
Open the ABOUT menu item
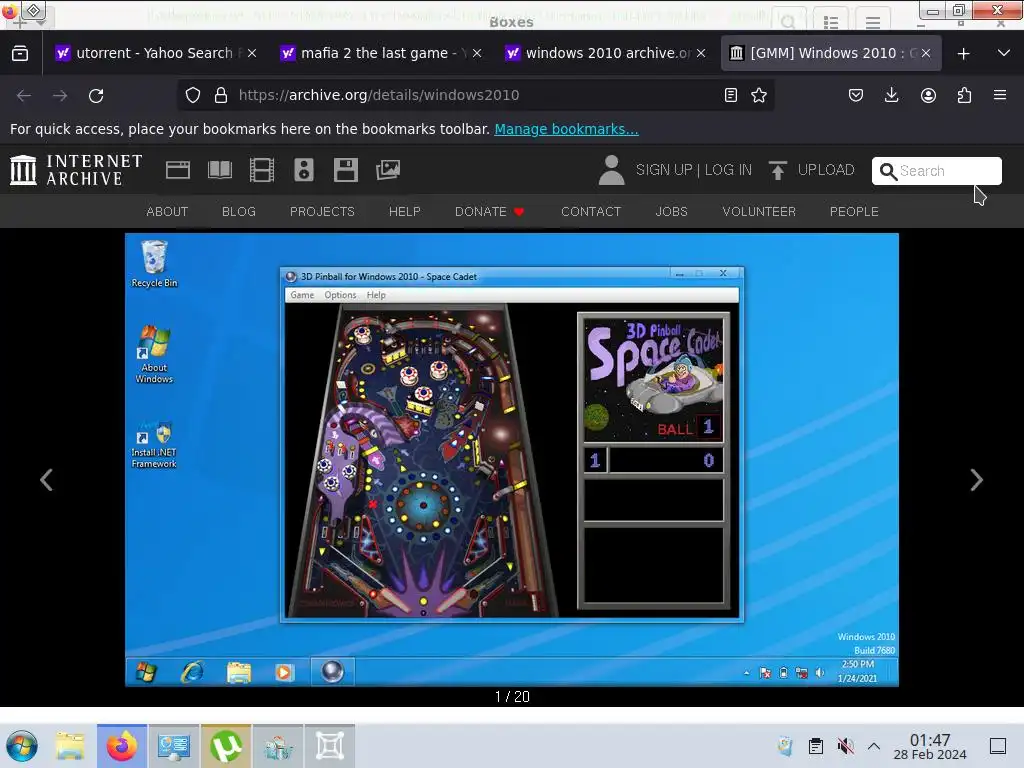pos(167,212)
